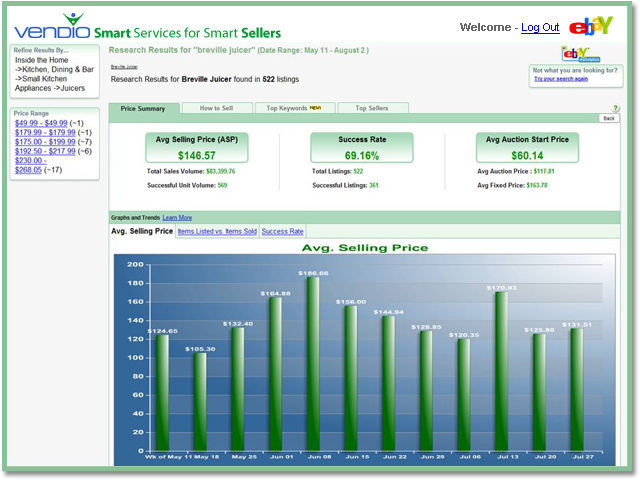Filter by price range $192.50 - $217.99
This screenshot has width=640, height=480.
point(45,151)
